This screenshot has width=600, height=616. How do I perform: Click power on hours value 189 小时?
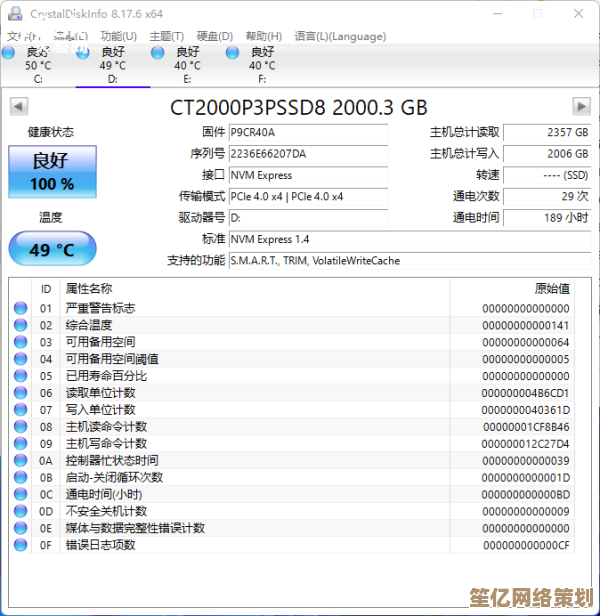click(x=547, y=218)
